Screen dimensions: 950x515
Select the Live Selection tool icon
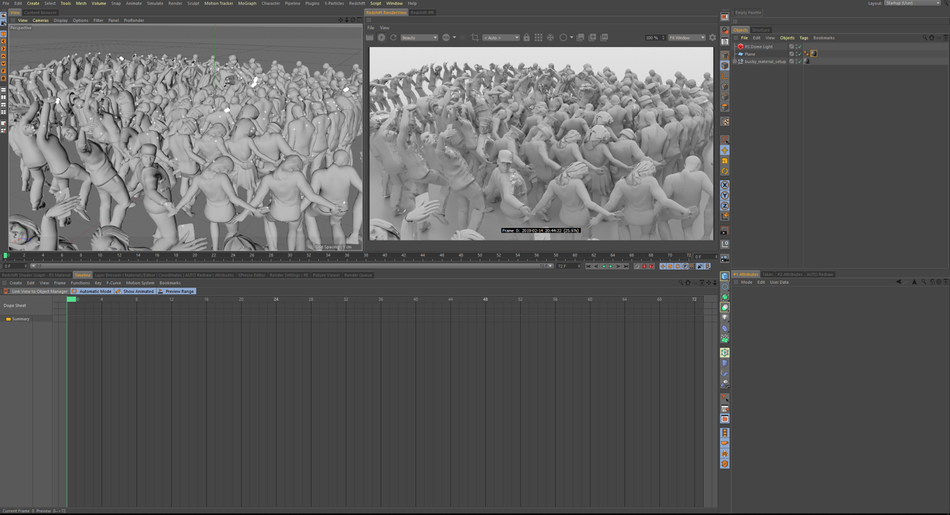click(x=725, y=140)
